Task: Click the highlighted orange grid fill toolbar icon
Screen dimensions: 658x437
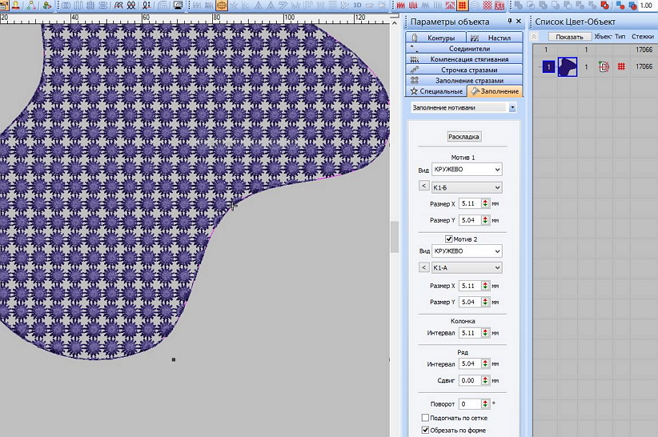Action: pyautogui.click(x=462, y=5)
